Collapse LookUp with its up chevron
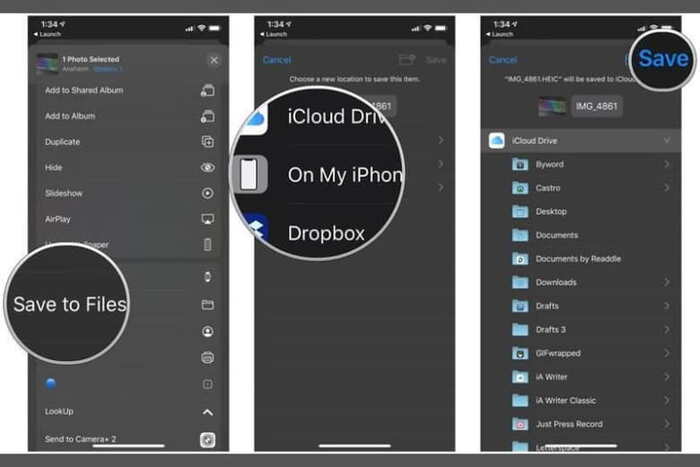700x467 pixels. coord(208,412)
